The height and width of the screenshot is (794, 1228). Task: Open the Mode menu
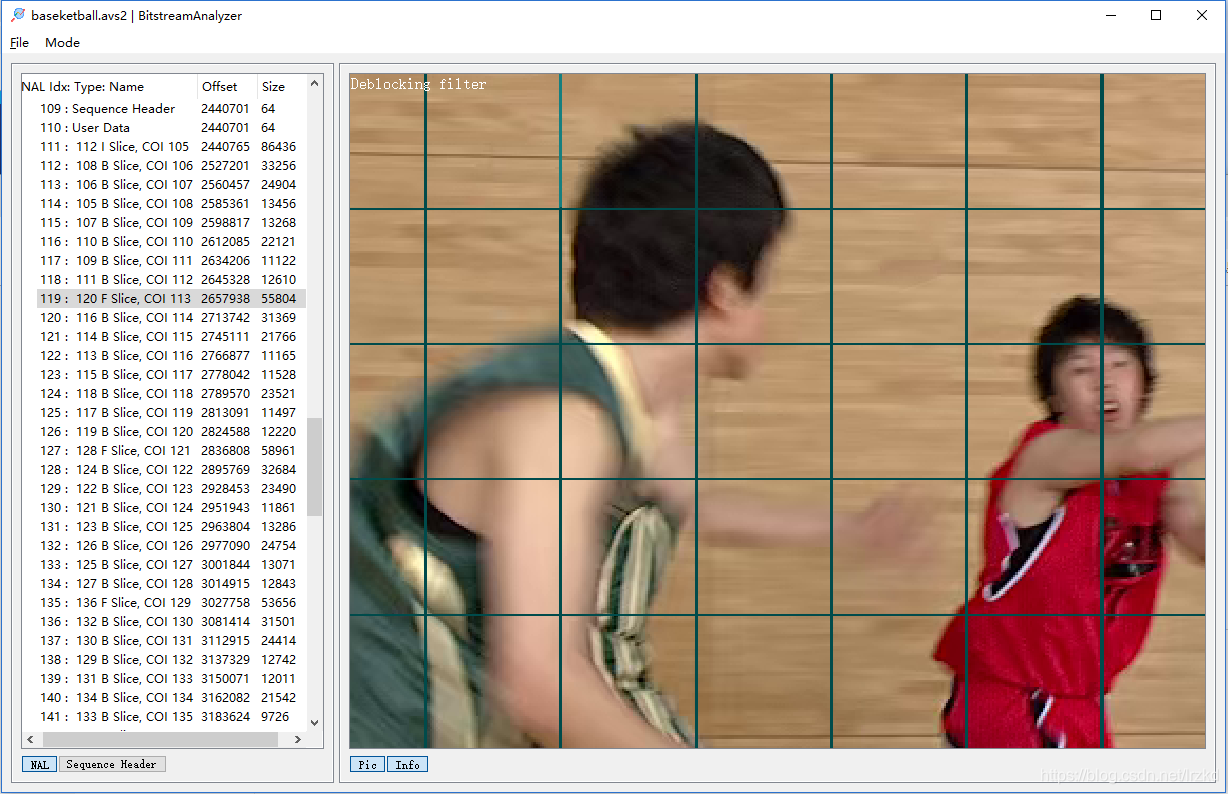point(62,42)
